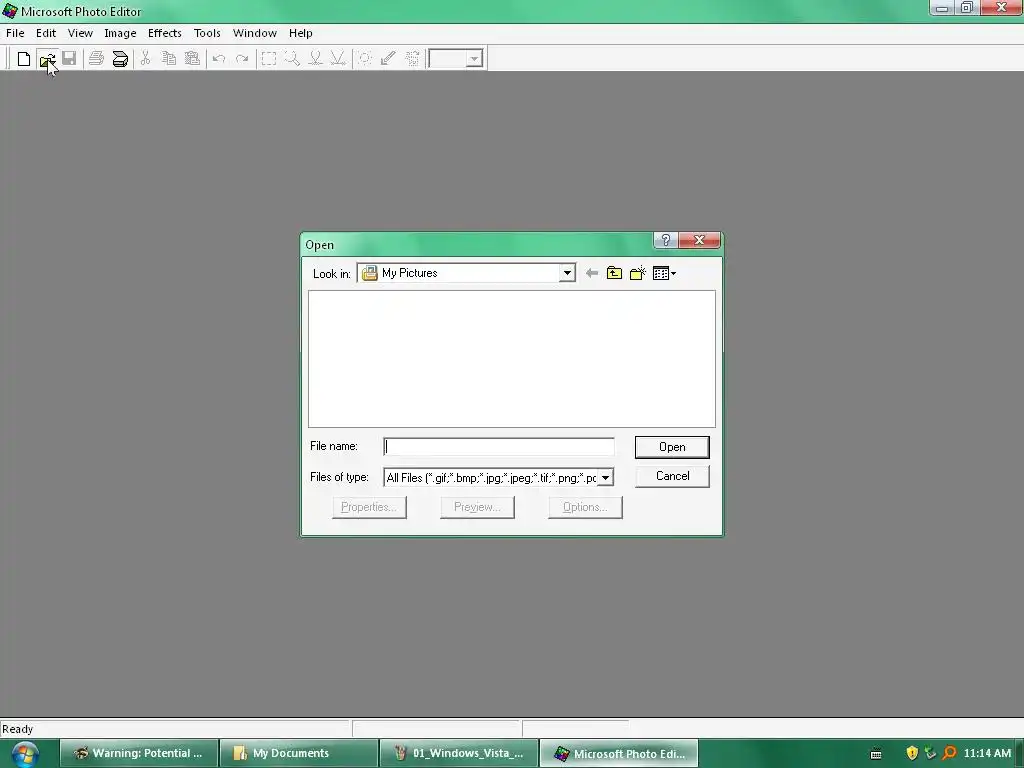This screenshot has height=768, width=1024.
Task: Click the Properties button
Action: pyautogui.click(x=369, y=507)
